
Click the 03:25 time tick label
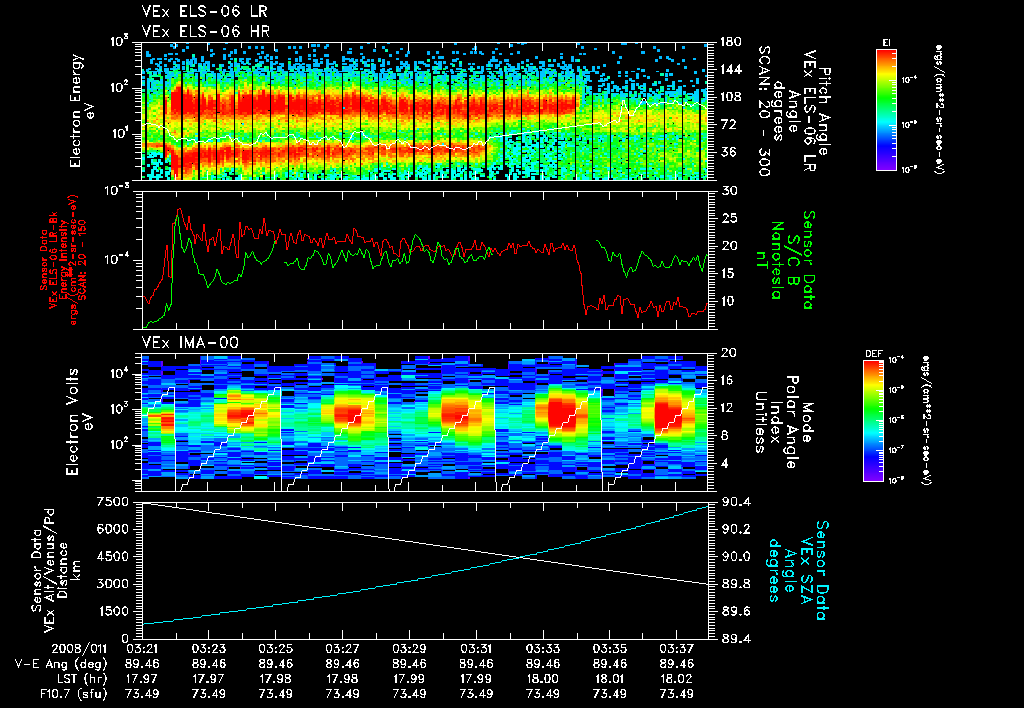[x=276, y=649]
